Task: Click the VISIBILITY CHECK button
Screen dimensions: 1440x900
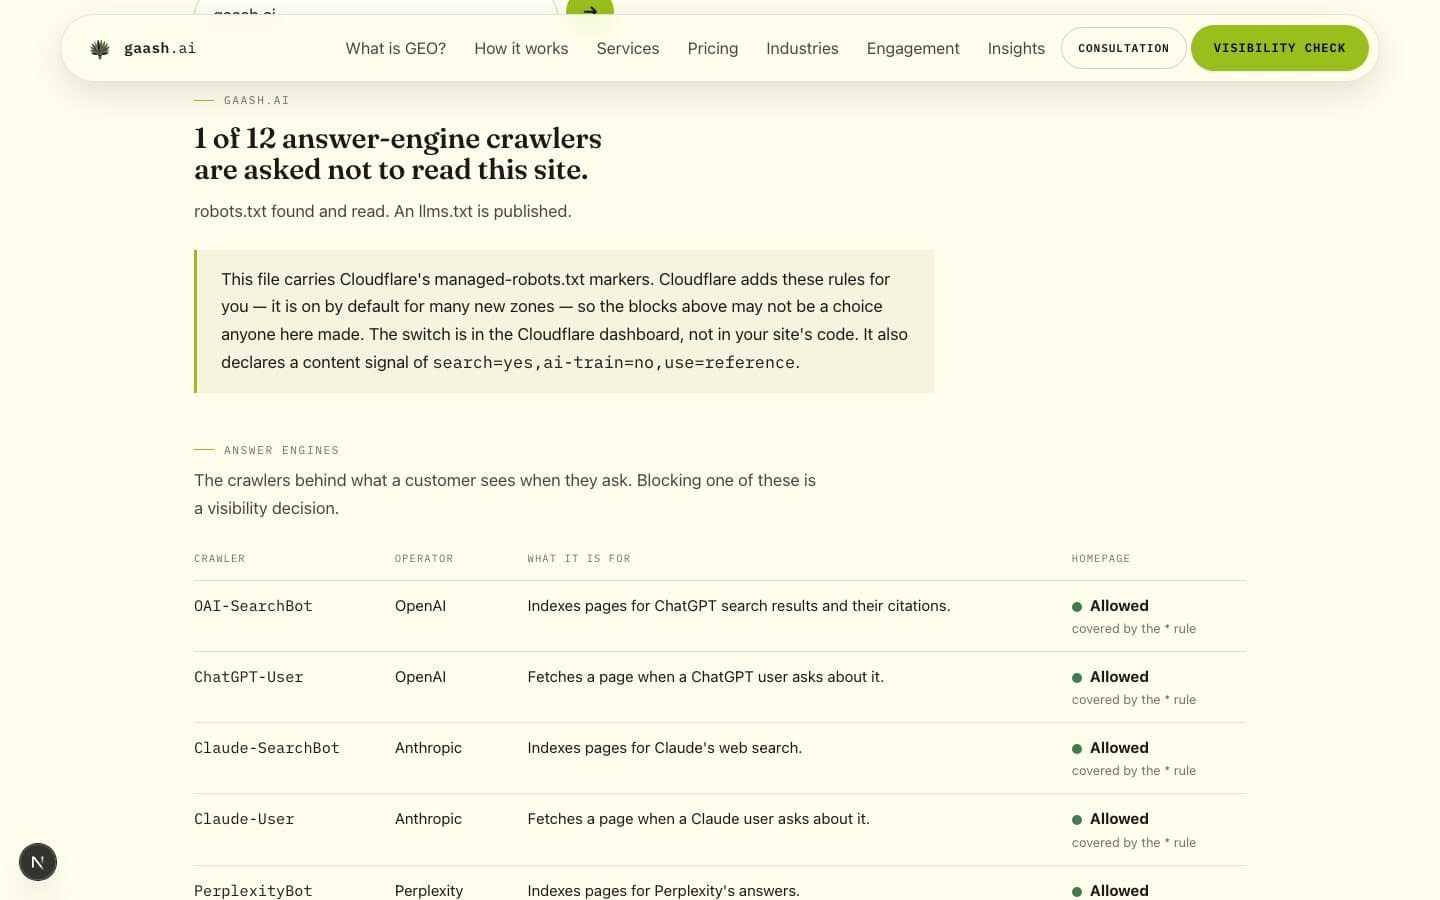Action: pos(1280,48)
